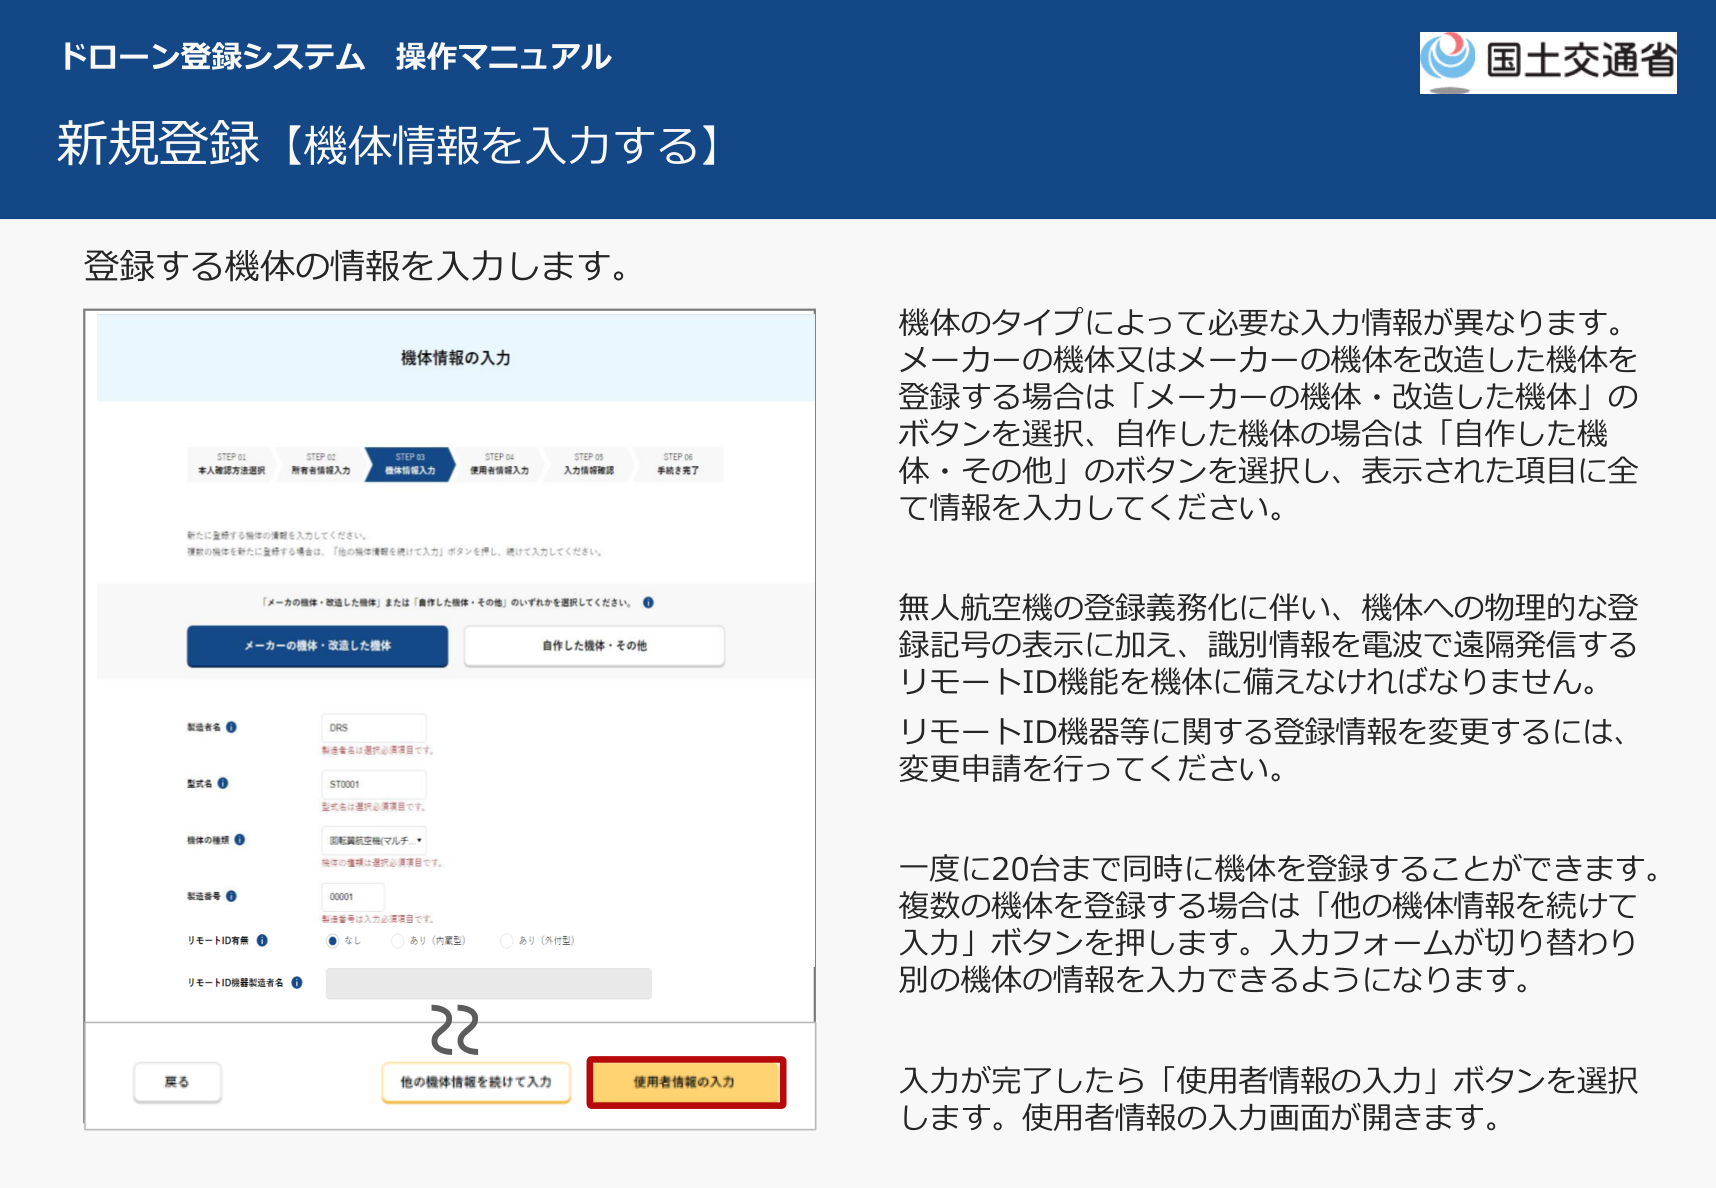Click the error text 型式名は選択必須項目です。
The height and width of the screenshot is (1188, 1716).
point(374,806)
